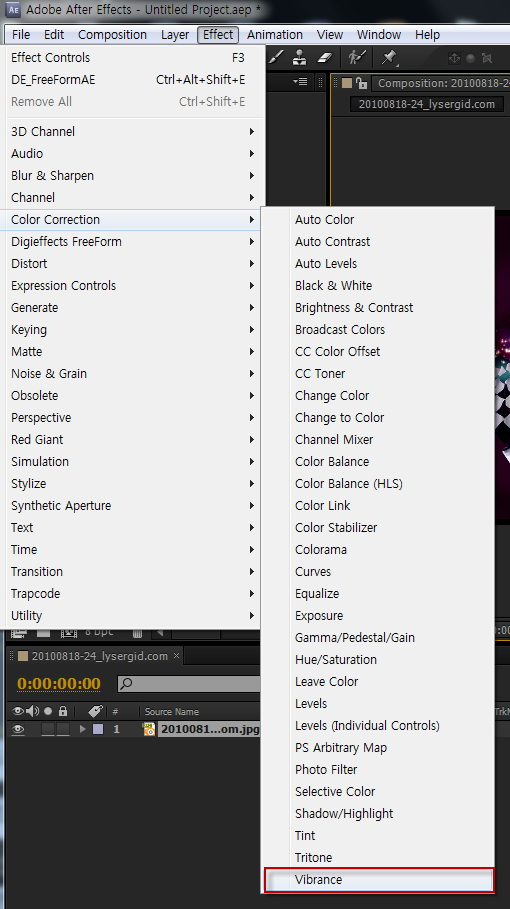The image size is (510, 909).
Task: Click the 0:00:00:00 current timecode
Action: (59, 684)
